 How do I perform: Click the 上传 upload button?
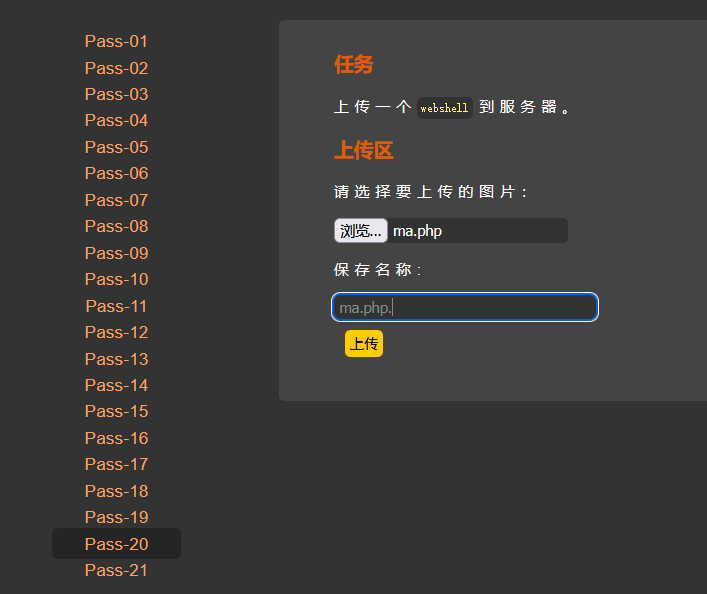(x=364, y=344)
